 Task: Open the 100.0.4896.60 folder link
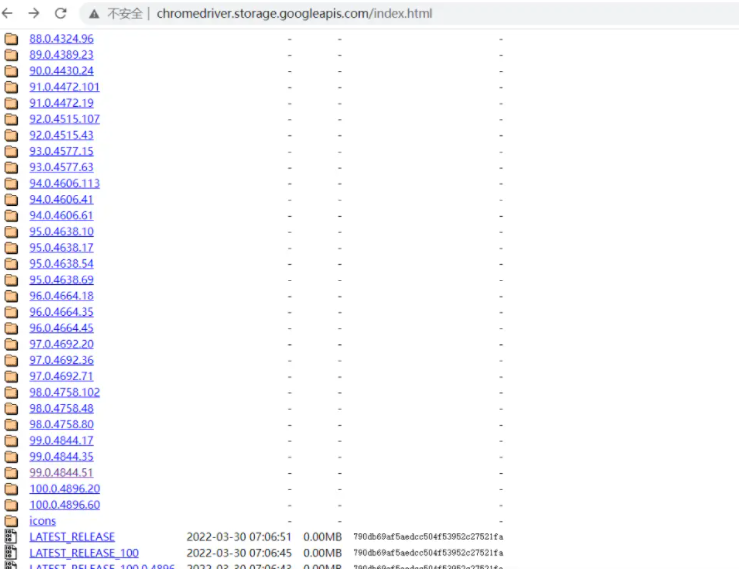pos(65,505)
